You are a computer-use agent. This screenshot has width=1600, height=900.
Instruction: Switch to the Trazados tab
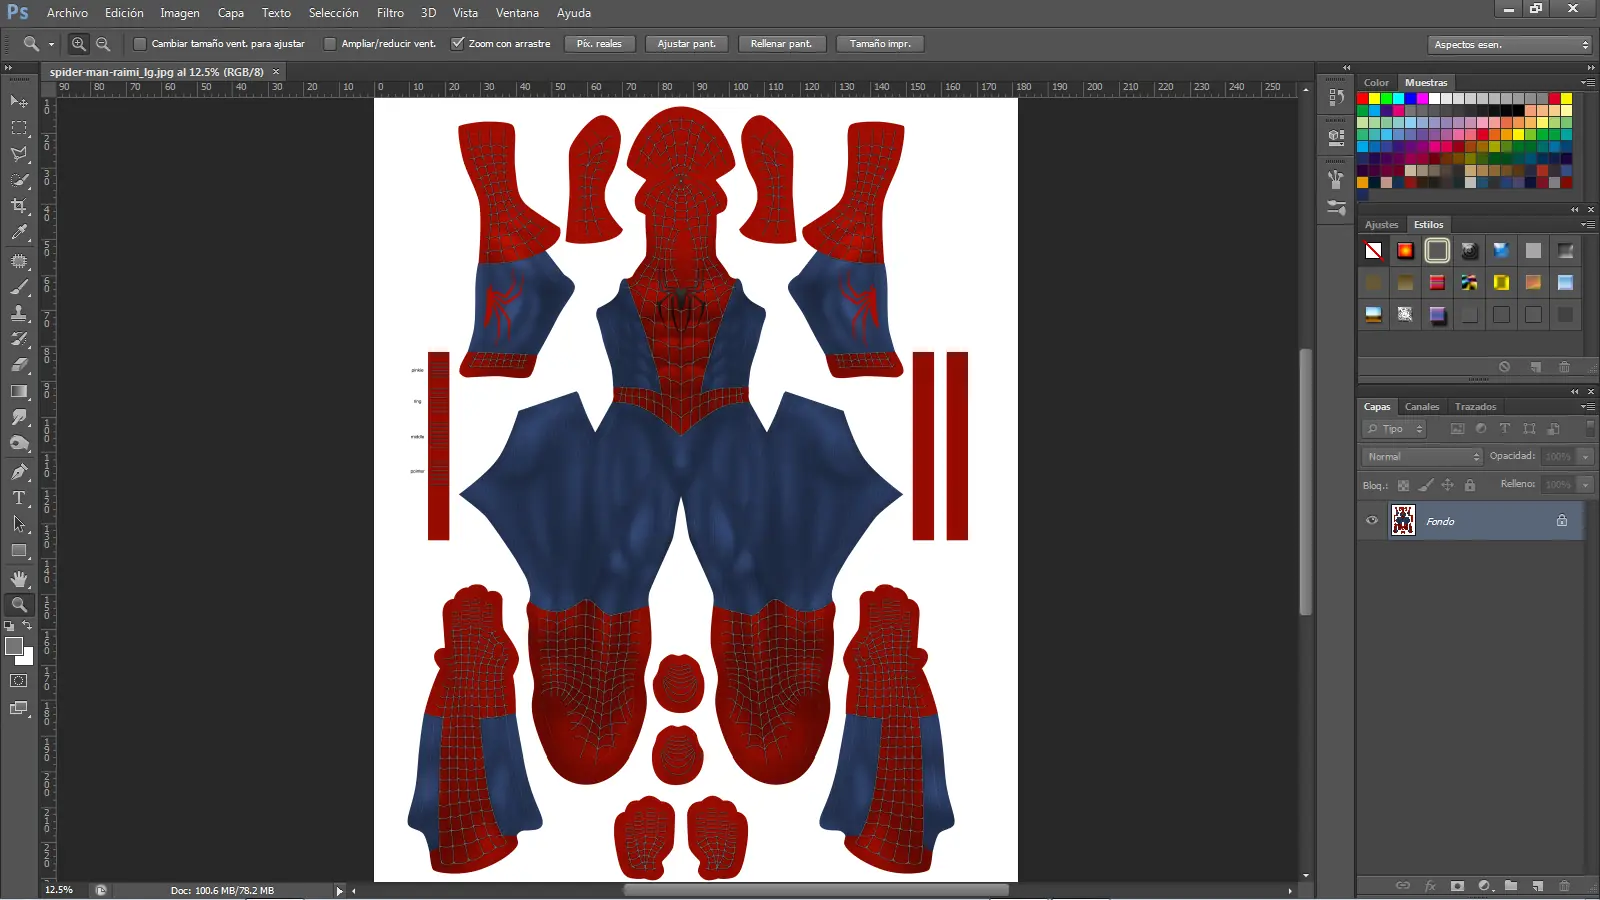(x=1476, y=407)
